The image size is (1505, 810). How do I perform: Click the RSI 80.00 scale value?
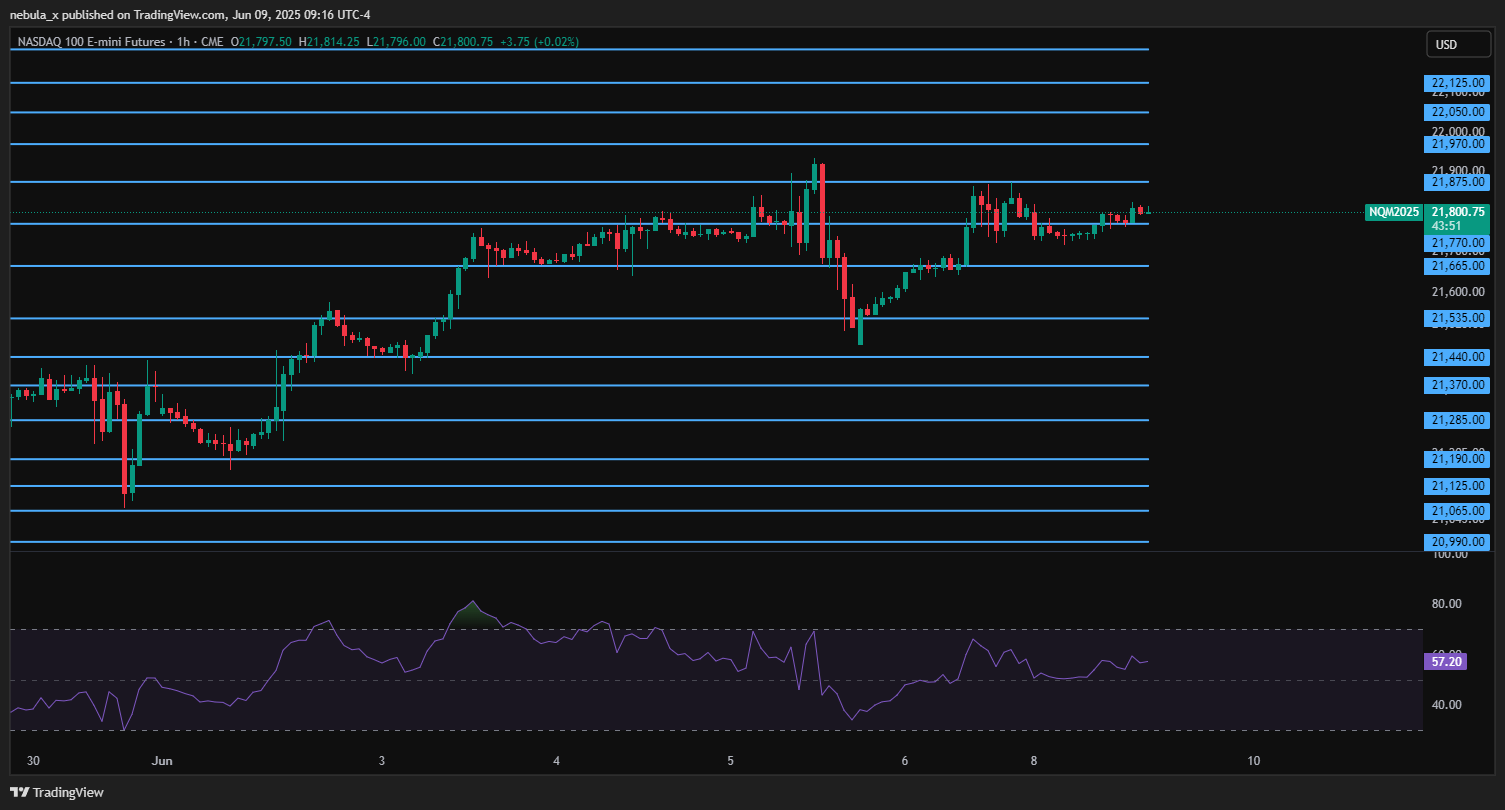click(x=1447, y=604)
